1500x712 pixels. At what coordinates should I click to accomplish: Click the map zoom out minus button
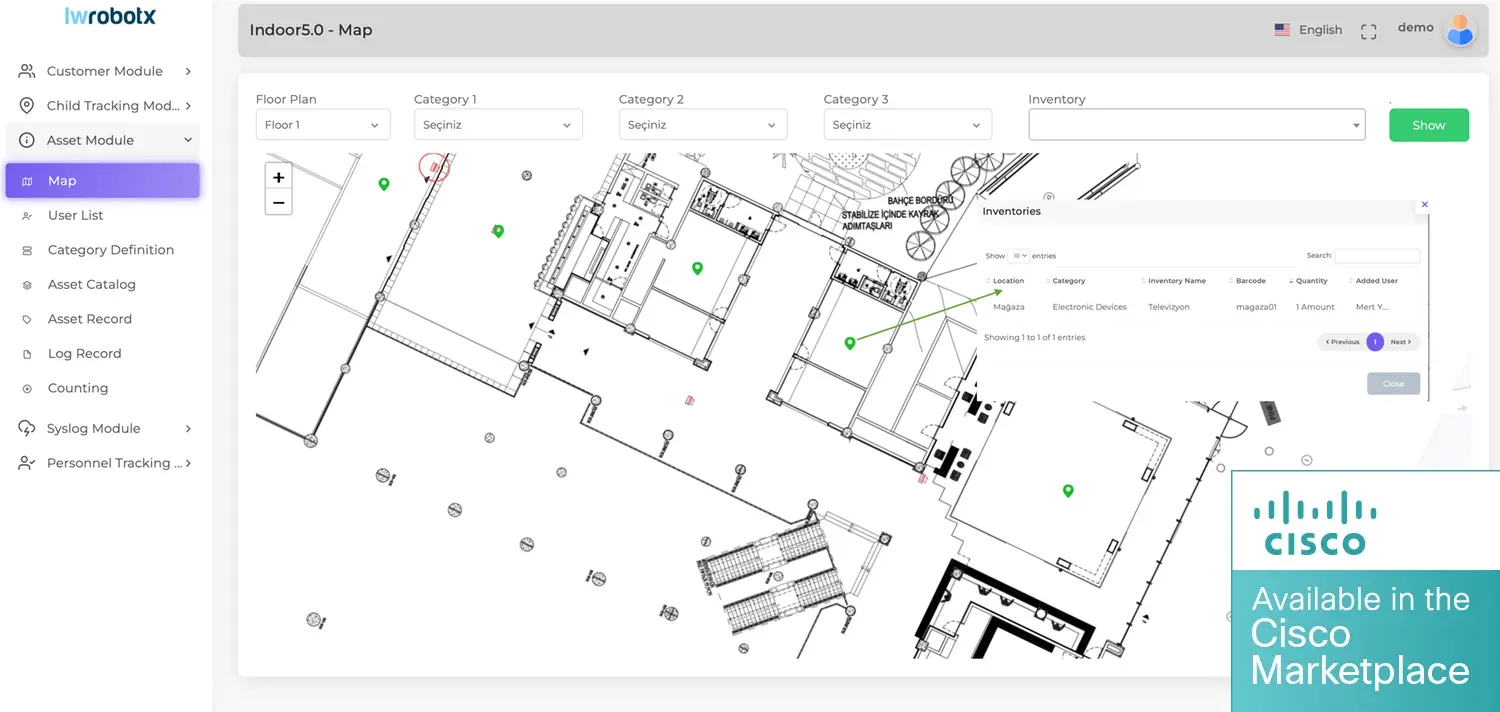tap(278, 202)
